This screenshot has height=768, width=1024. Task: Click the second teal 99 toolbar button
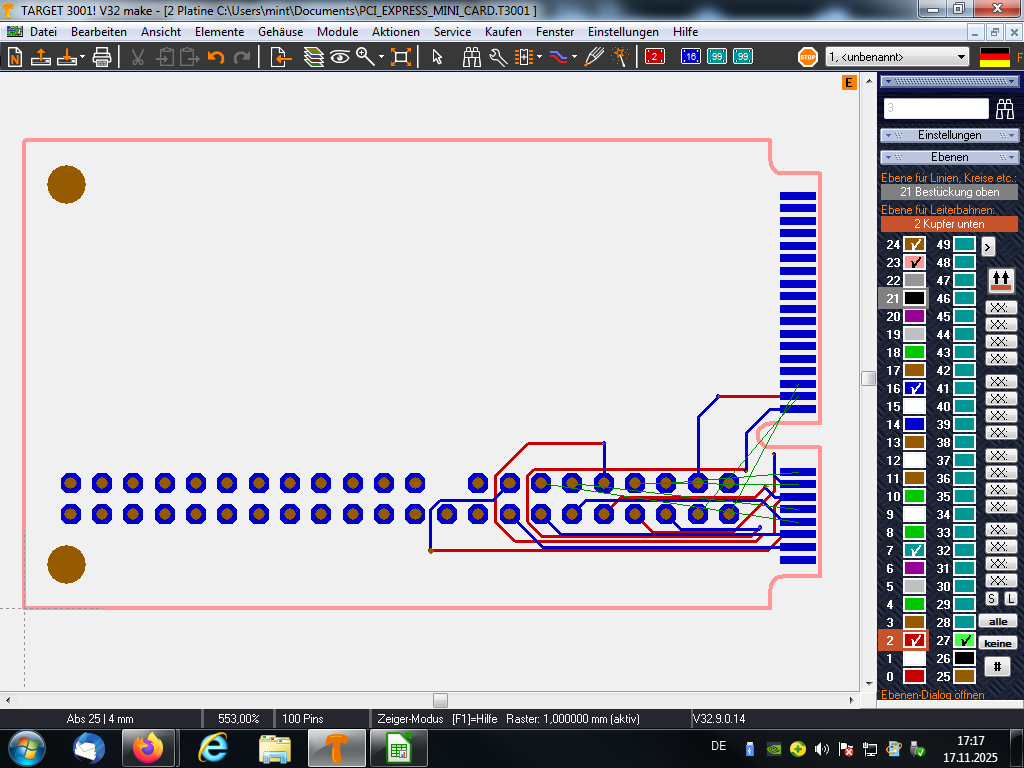click(x=743, y=57)
